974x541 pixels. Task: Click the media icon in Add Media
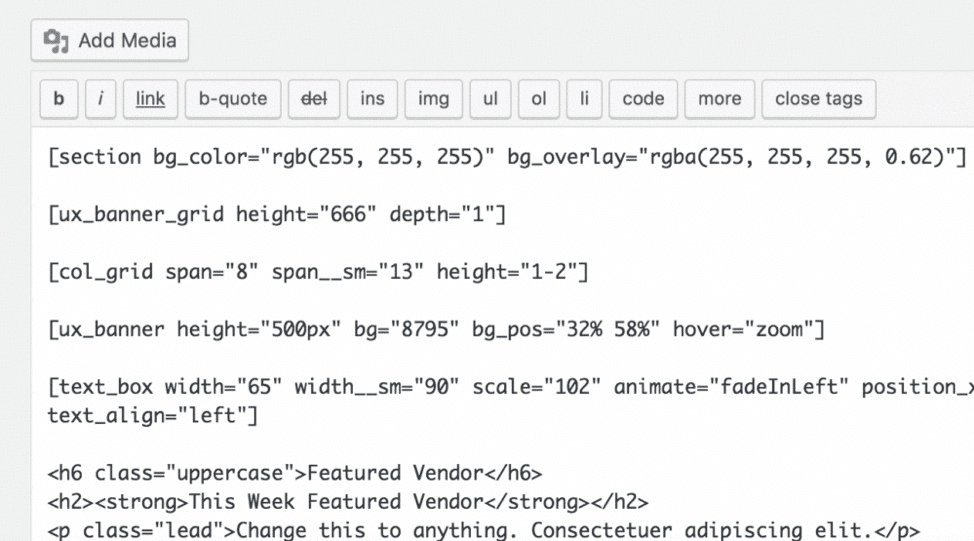point(56,41)
